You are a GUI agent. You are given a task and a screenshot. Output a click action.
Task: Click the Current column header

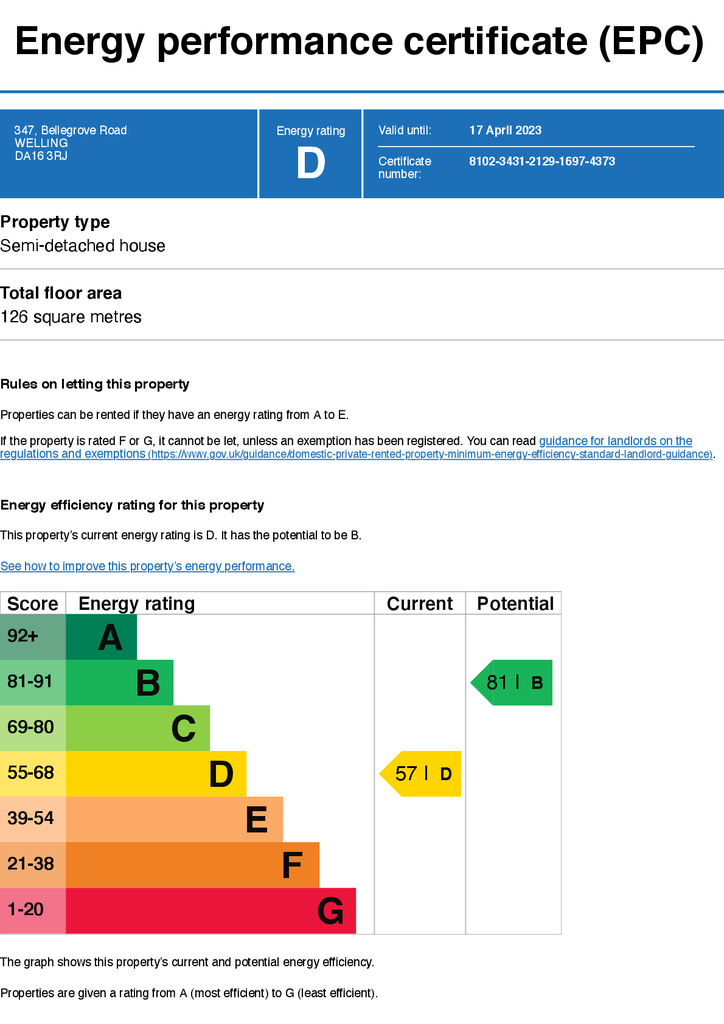pyautogui.click(x=420, y=603)
